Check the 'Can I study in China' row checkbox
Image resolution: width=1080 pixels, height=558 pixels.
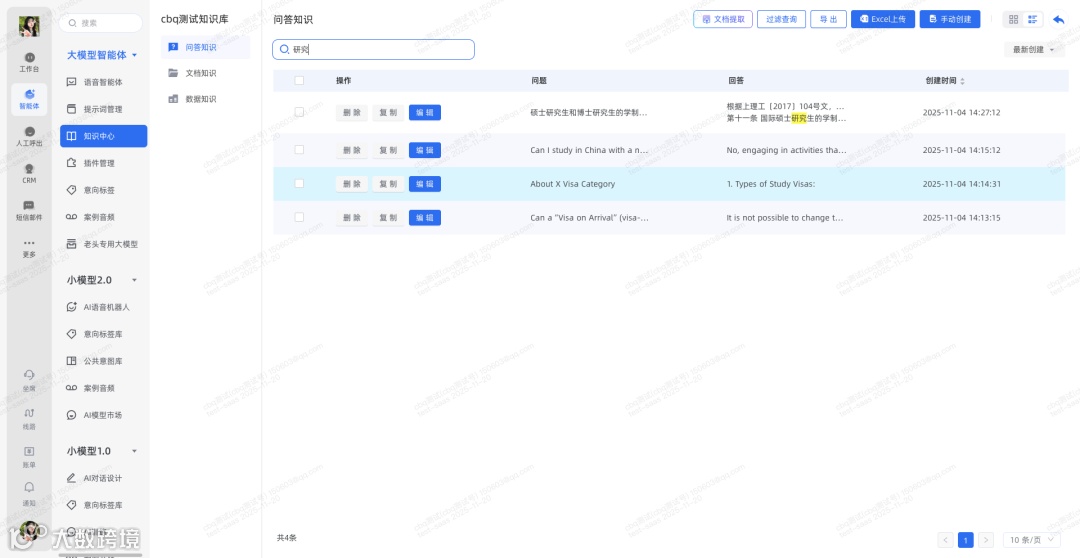(299, 149)
